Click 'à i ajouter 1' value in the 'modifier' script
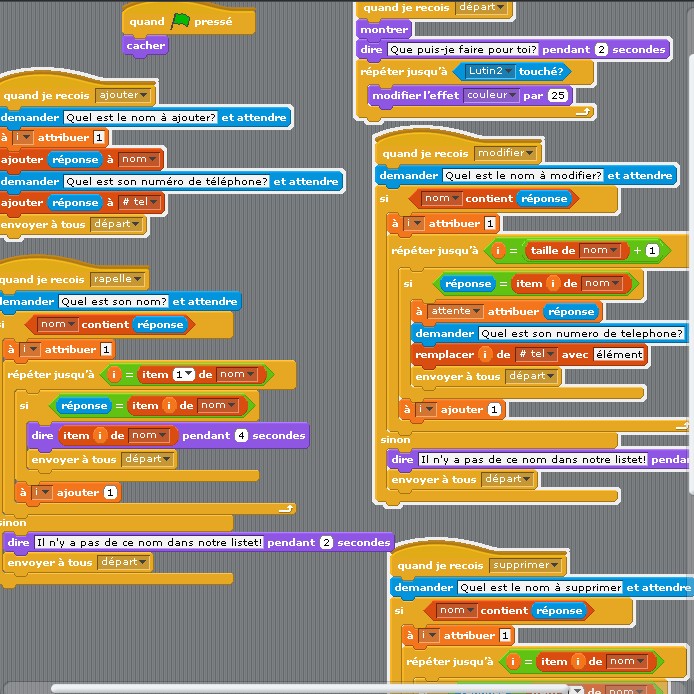The width and height of the screenshot is (694, 694). coord(494,410)
